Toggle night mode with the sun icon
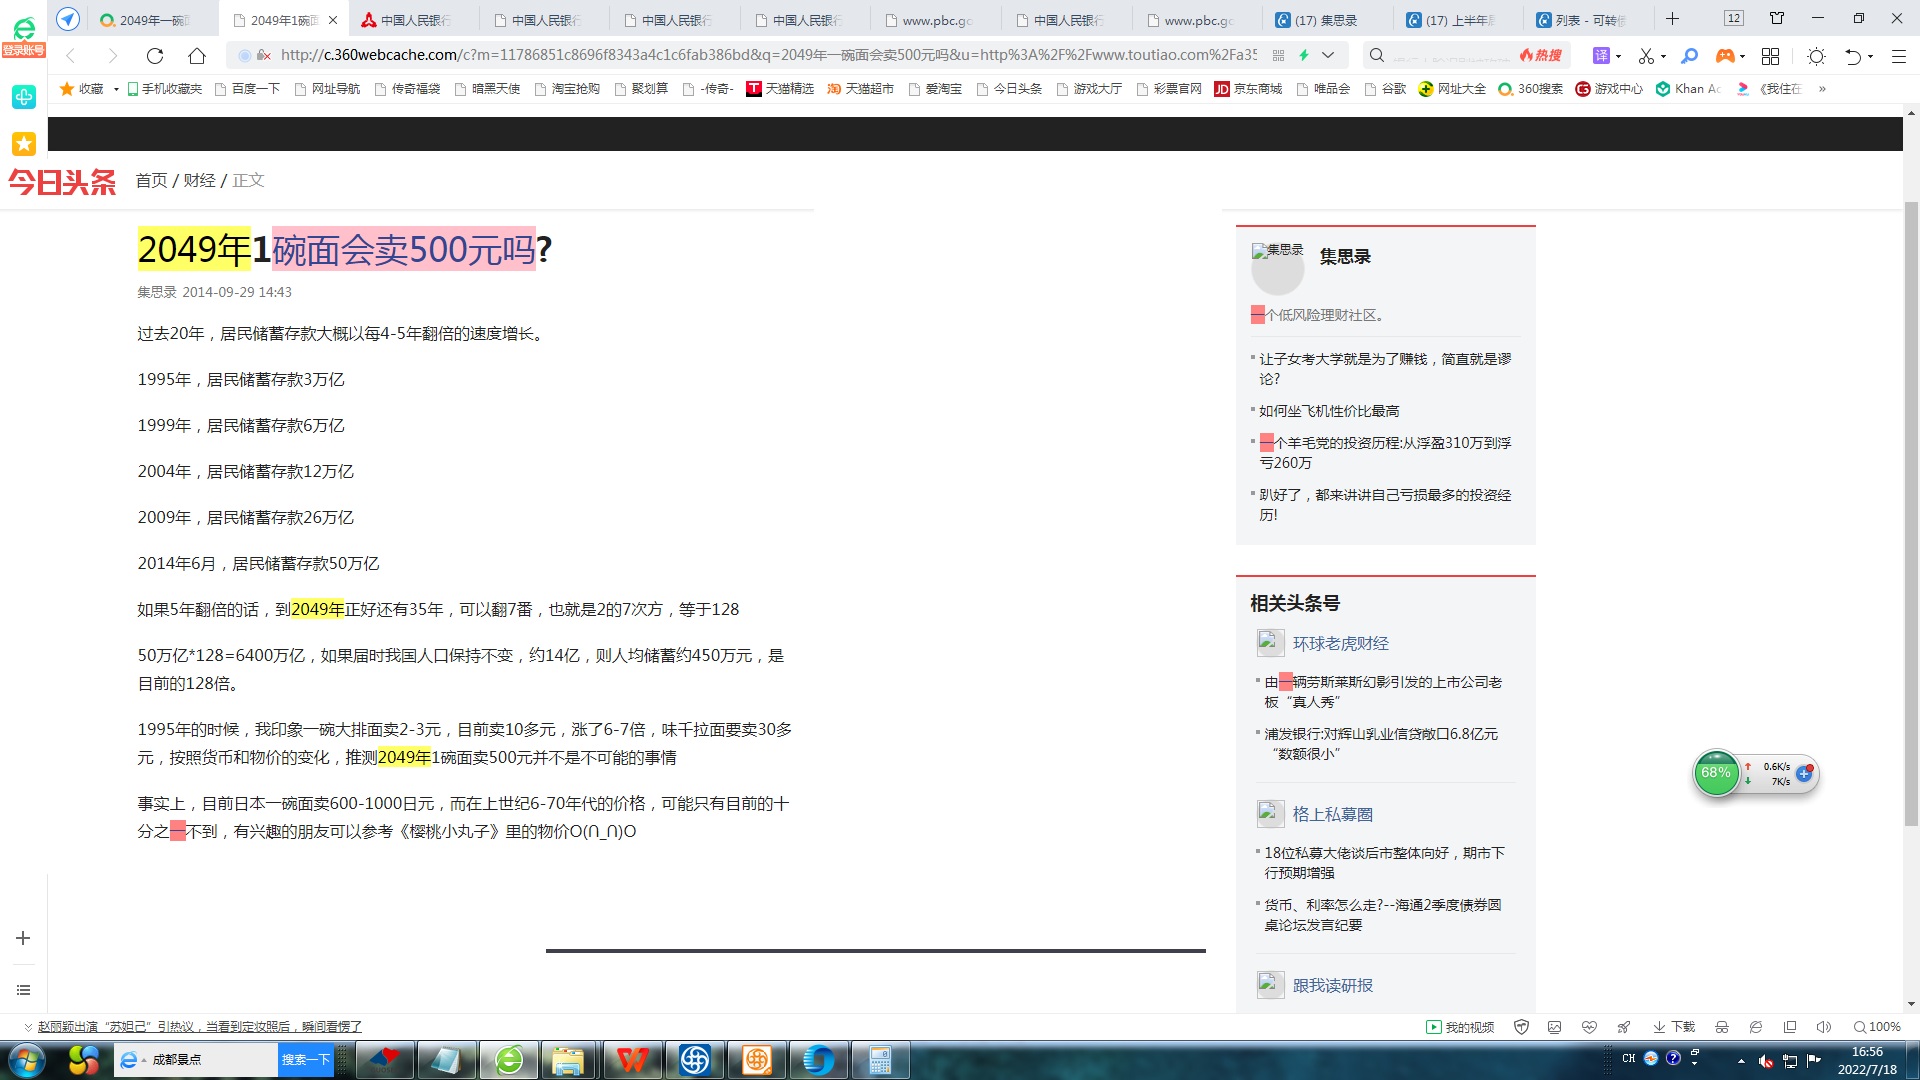 [1816, 56]
